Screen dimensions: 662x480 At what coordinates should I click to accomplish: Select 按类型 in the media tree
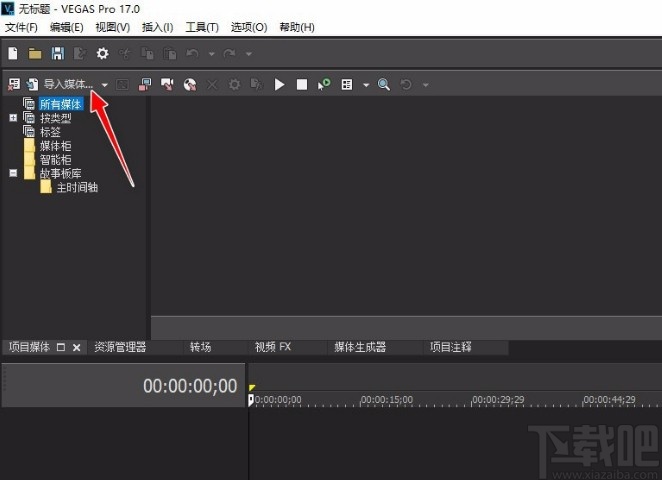coord(55,118)
